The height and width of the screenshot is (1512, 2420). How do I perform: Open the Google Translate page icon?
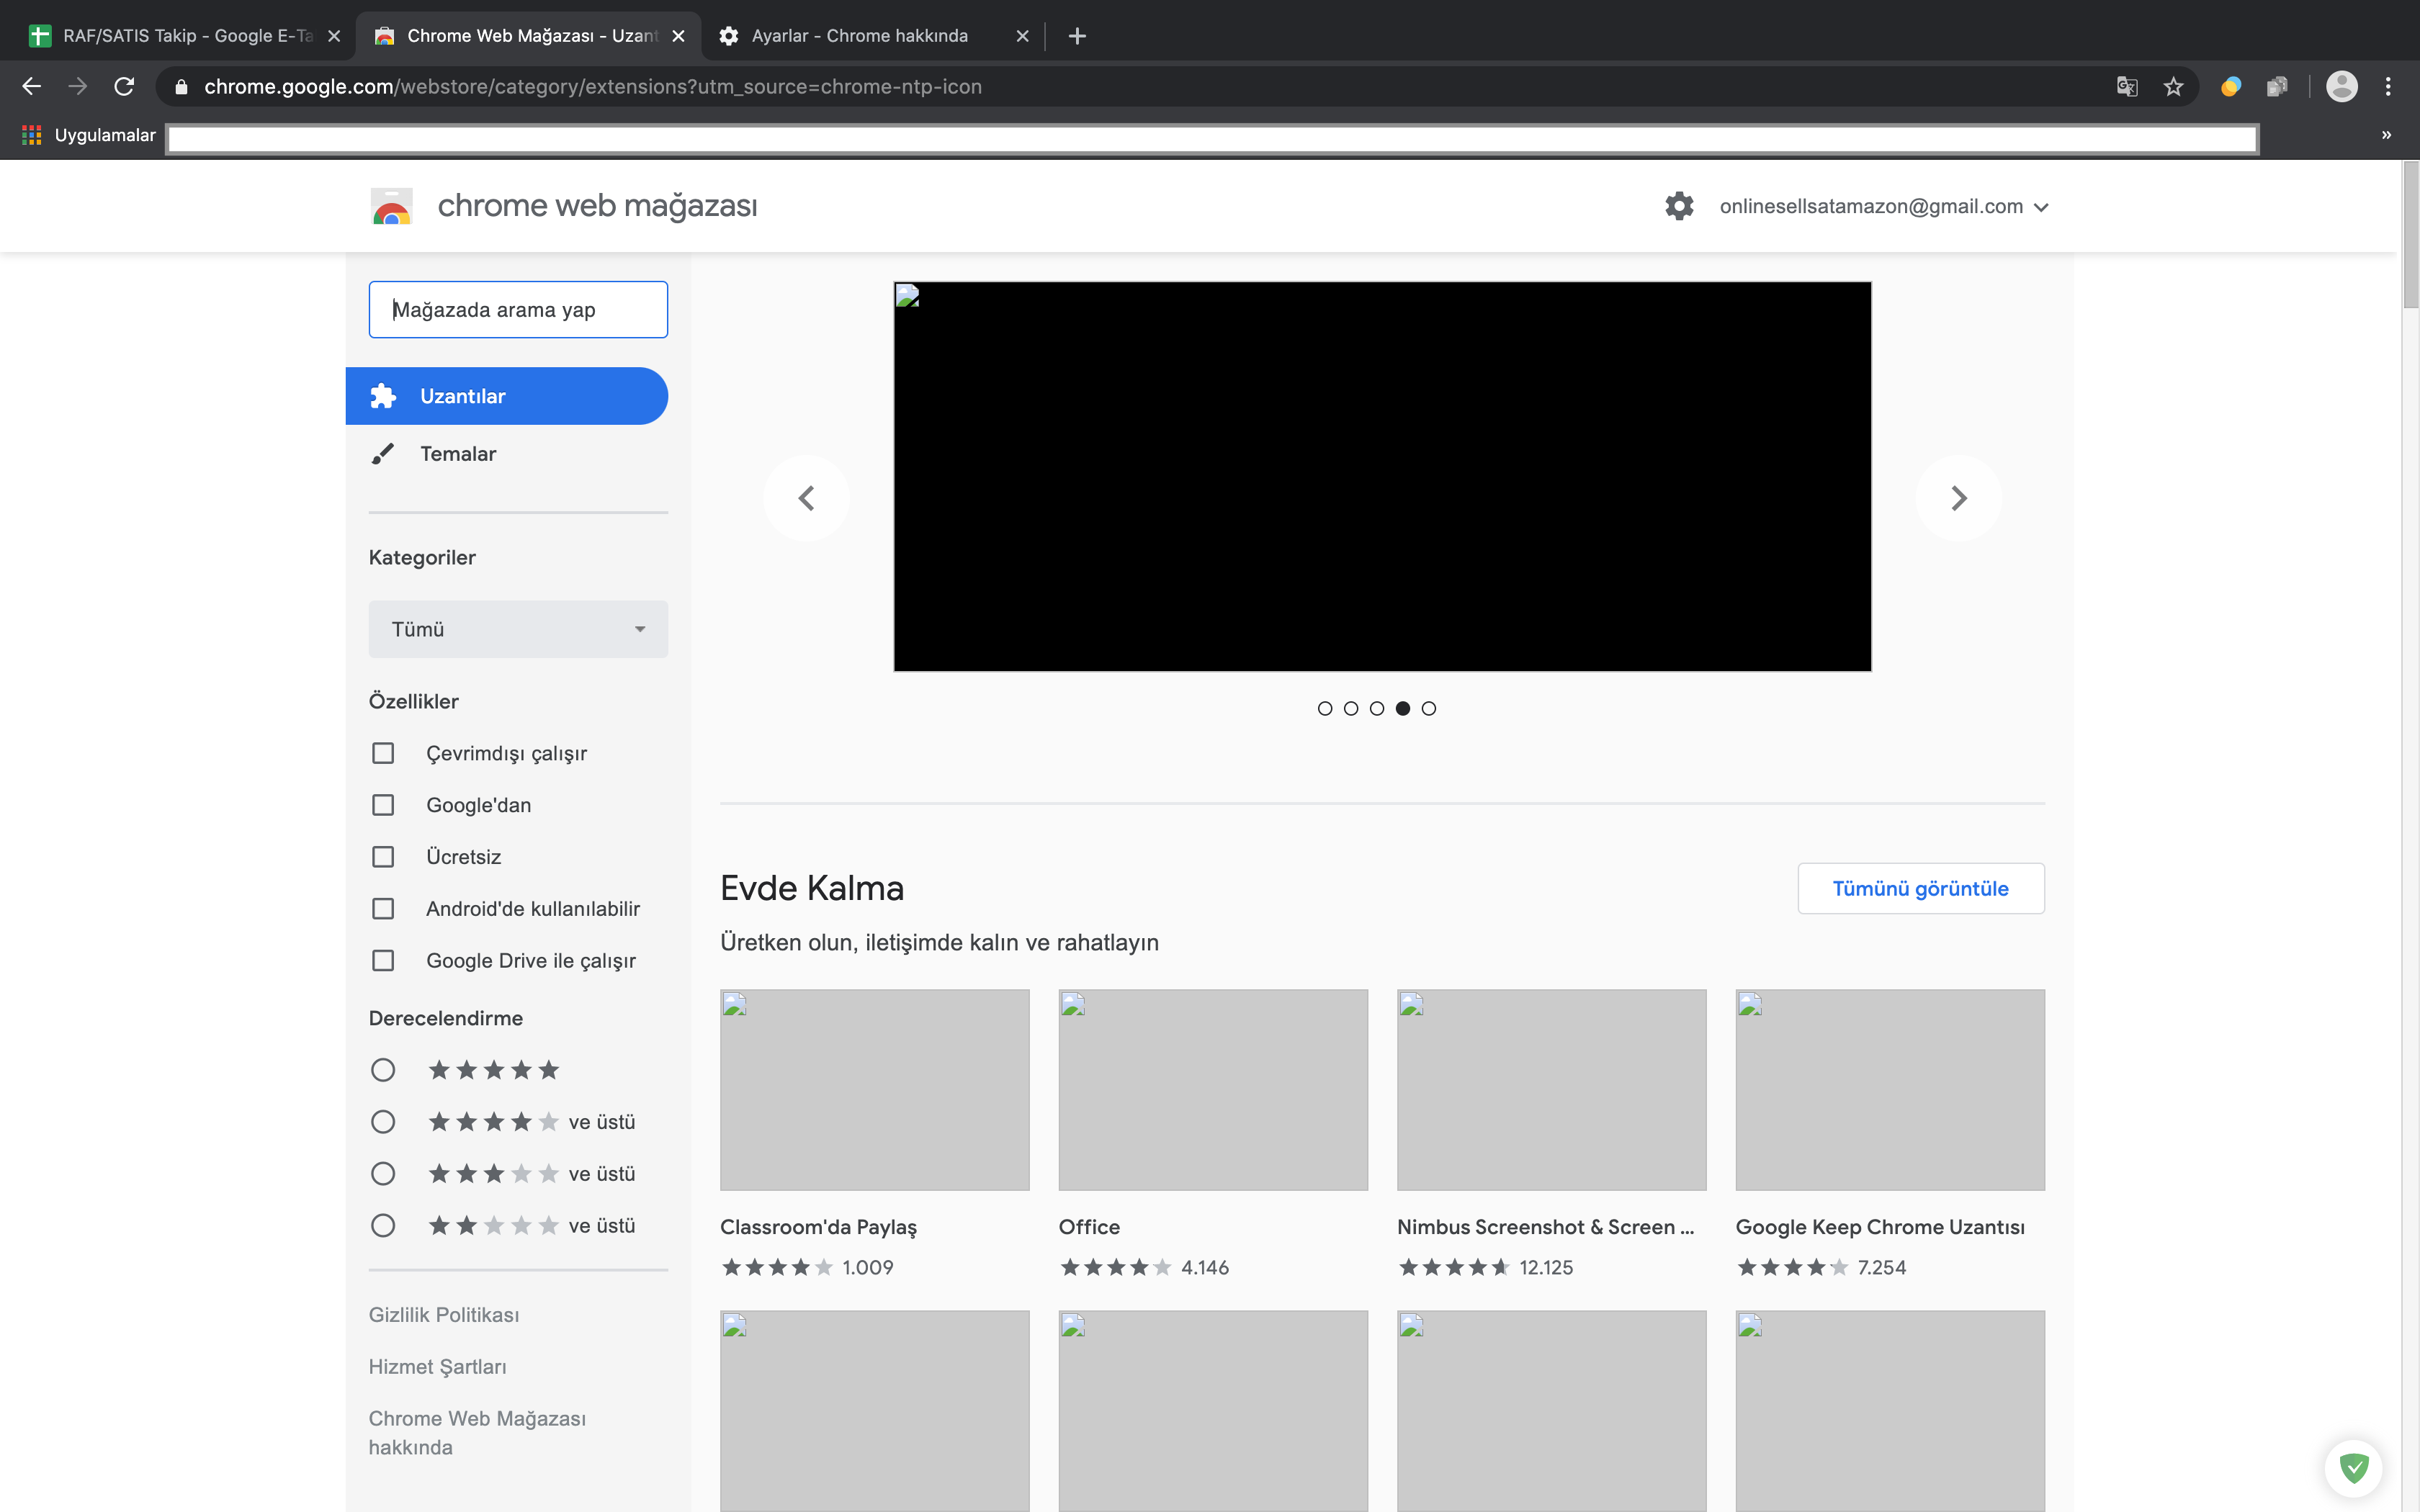point(2127,87)
